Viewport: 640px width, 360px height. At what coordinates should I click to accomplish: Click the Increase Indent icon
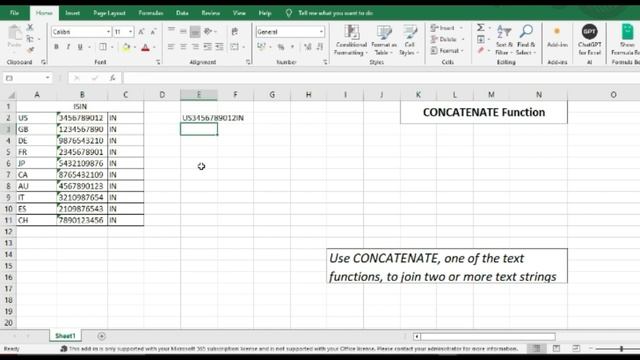[220, 47]
